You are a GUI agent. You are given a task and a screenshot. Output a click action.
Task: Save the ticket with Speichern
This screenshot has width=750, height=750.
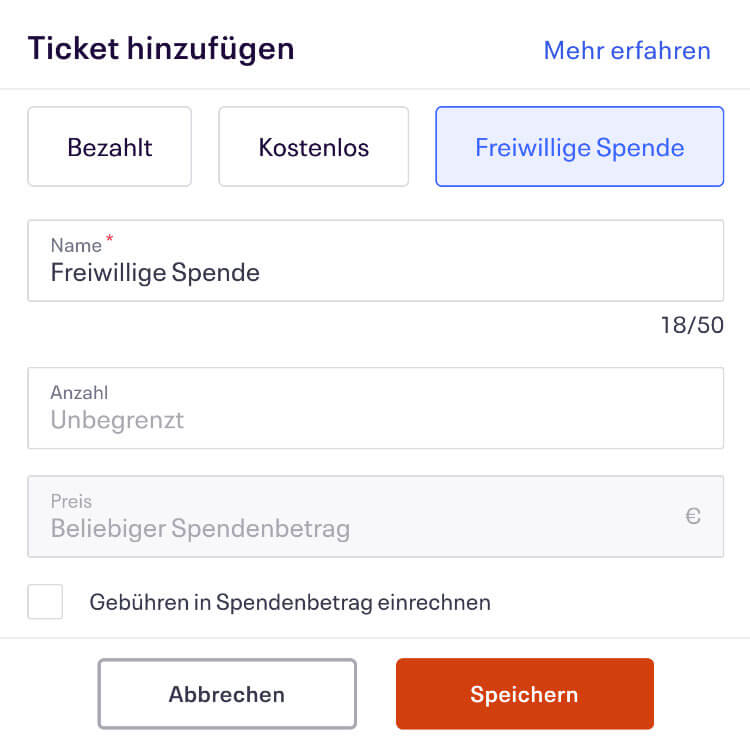tap(525, 694)
